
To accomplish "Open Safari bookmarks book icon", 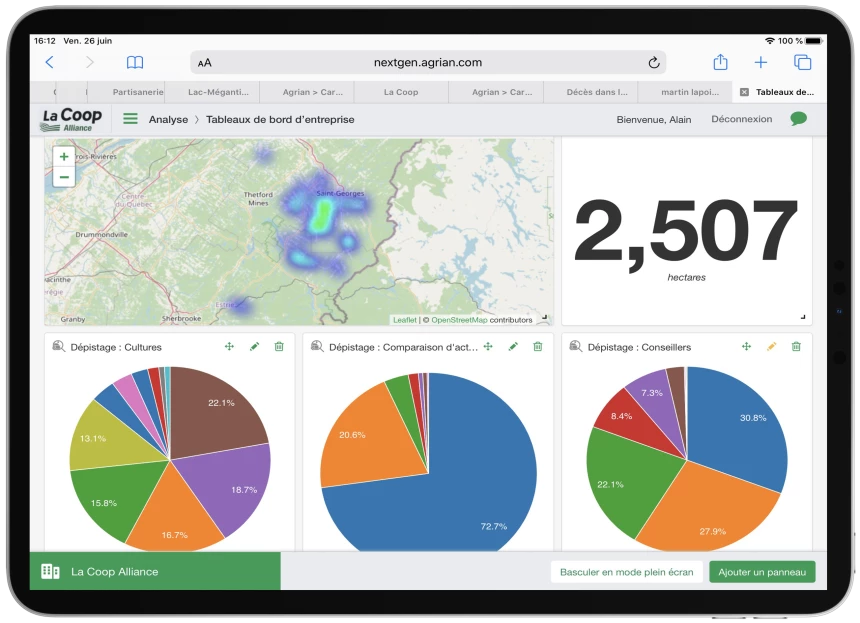I will [135, 62].
